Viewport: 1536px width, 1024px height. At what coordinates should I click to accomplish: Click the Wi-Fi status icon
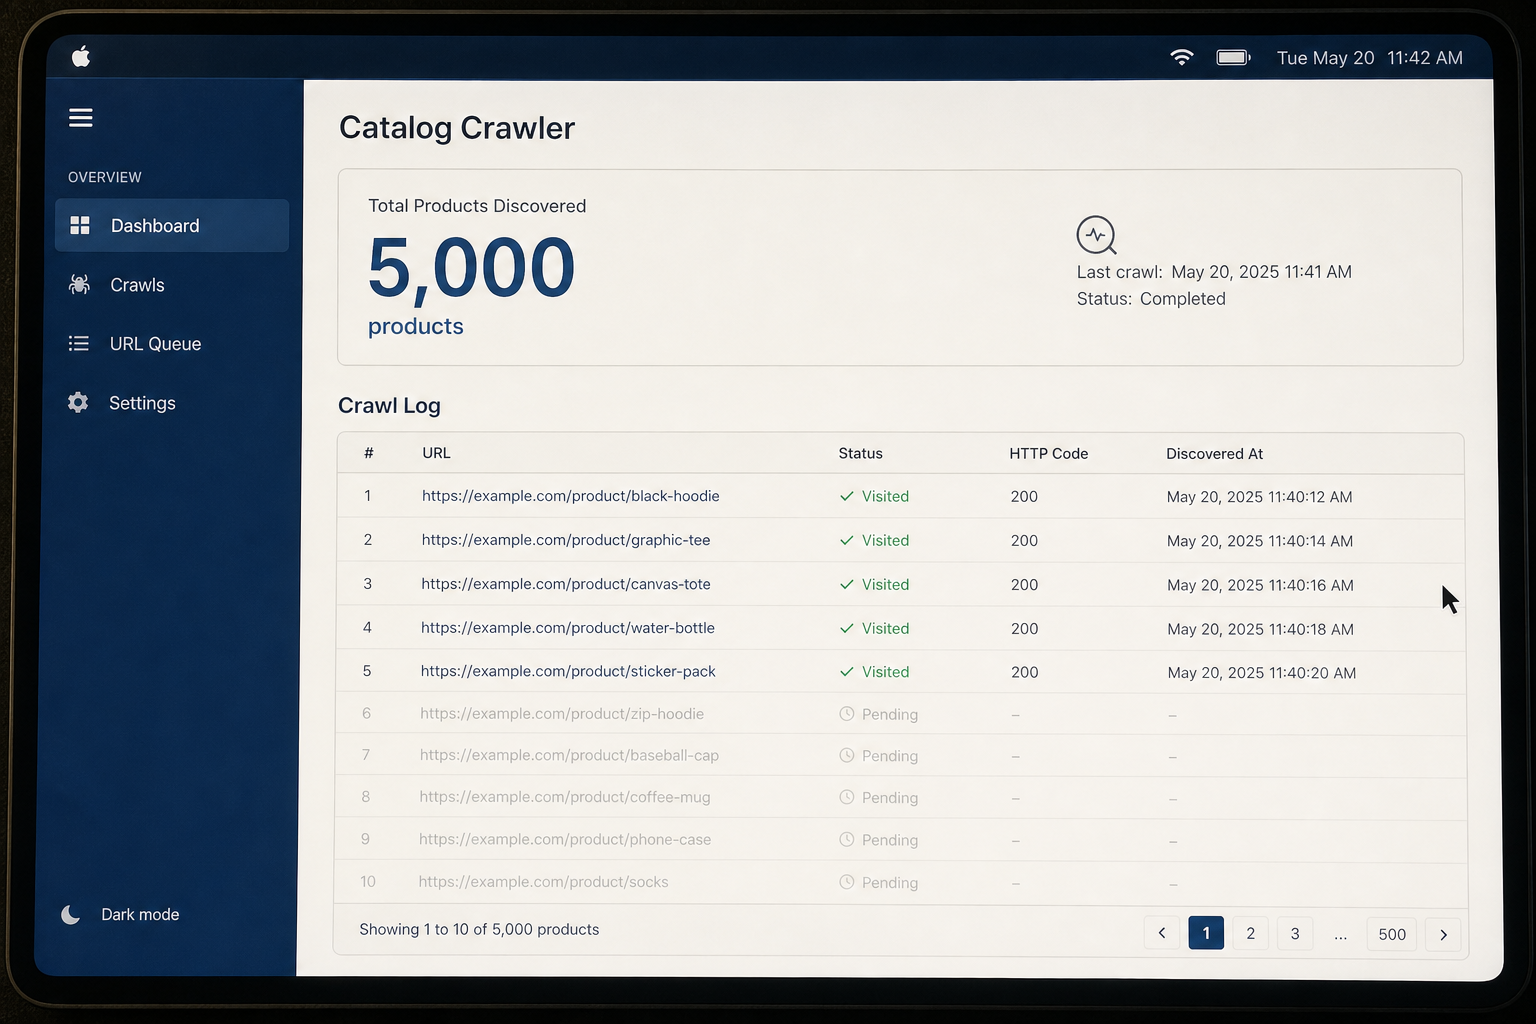coord(1182,57)
